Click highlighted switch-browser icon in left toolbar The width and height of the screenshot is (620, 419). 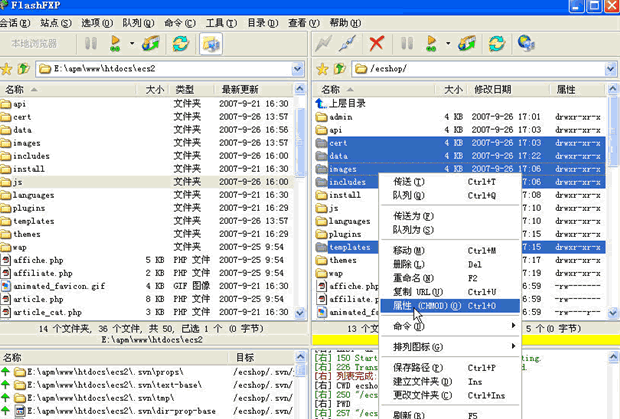[x=210, y=43]
